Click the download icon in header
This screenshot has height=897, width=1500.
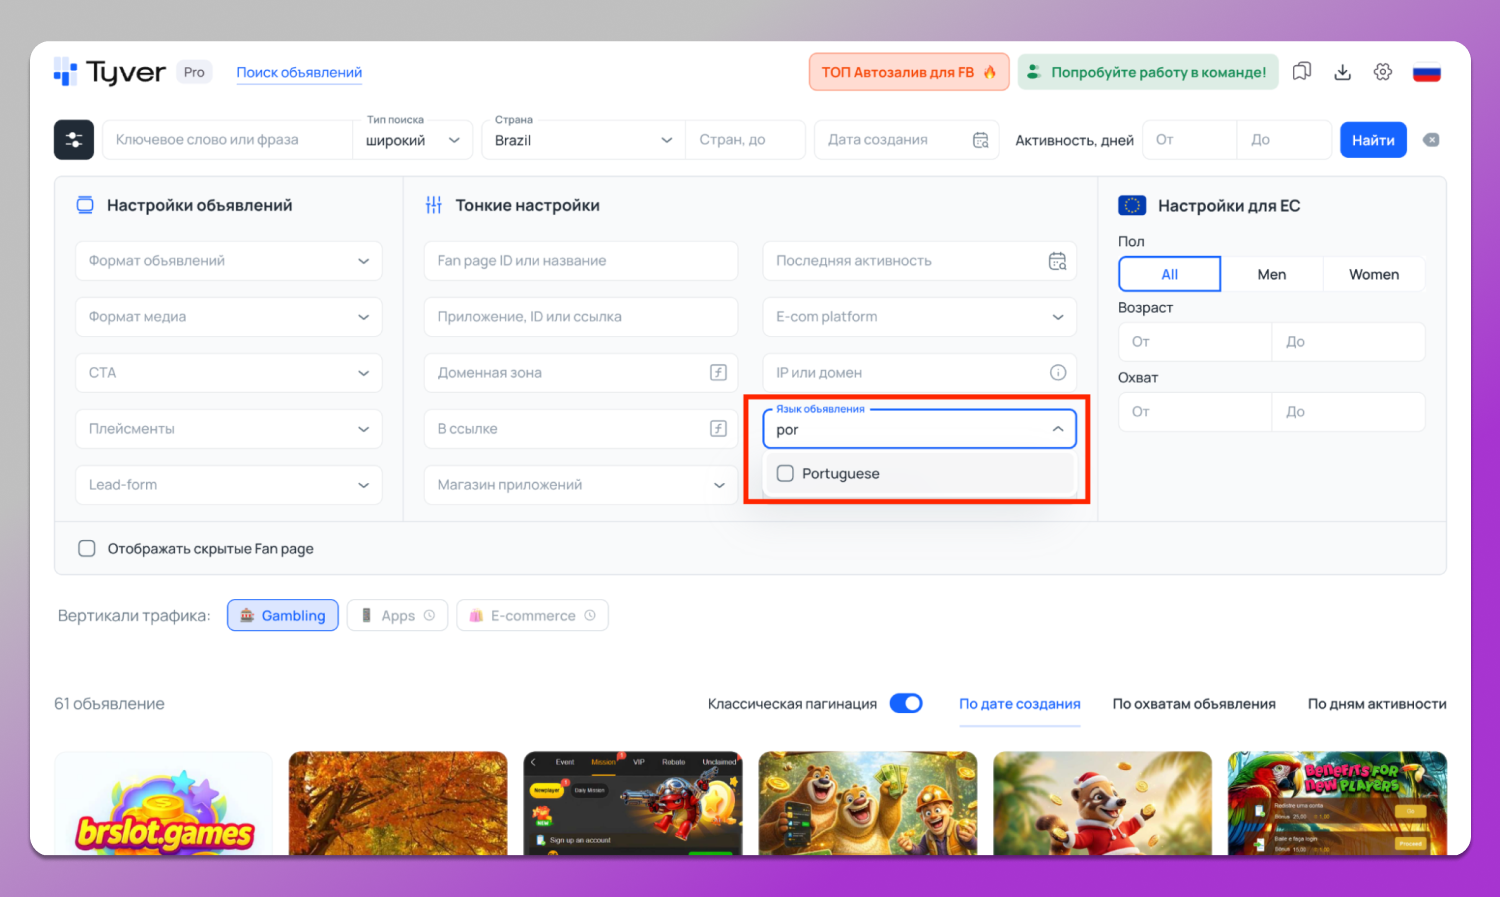pos(1342,72)
